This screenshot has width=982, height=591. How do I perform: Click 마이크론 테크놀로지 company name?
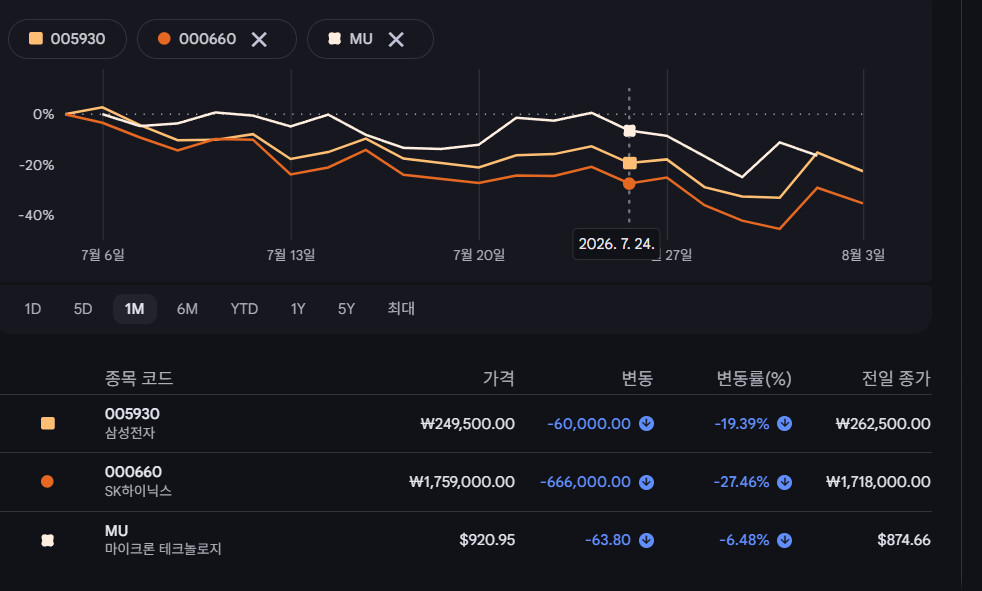click(x=163, y=549)
